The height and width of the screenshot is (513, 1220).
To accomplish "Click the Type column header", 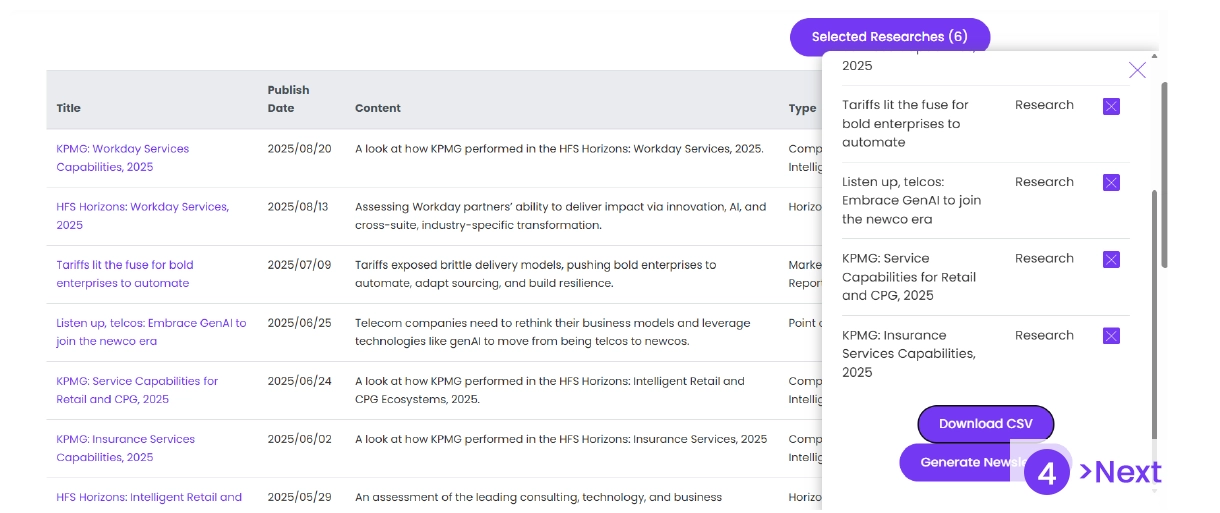I will click(802, 108).
